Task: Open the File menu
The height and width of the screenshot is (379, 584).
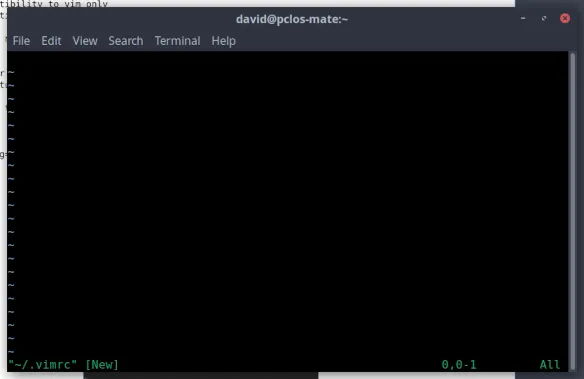Action: [x=21, y=41]
